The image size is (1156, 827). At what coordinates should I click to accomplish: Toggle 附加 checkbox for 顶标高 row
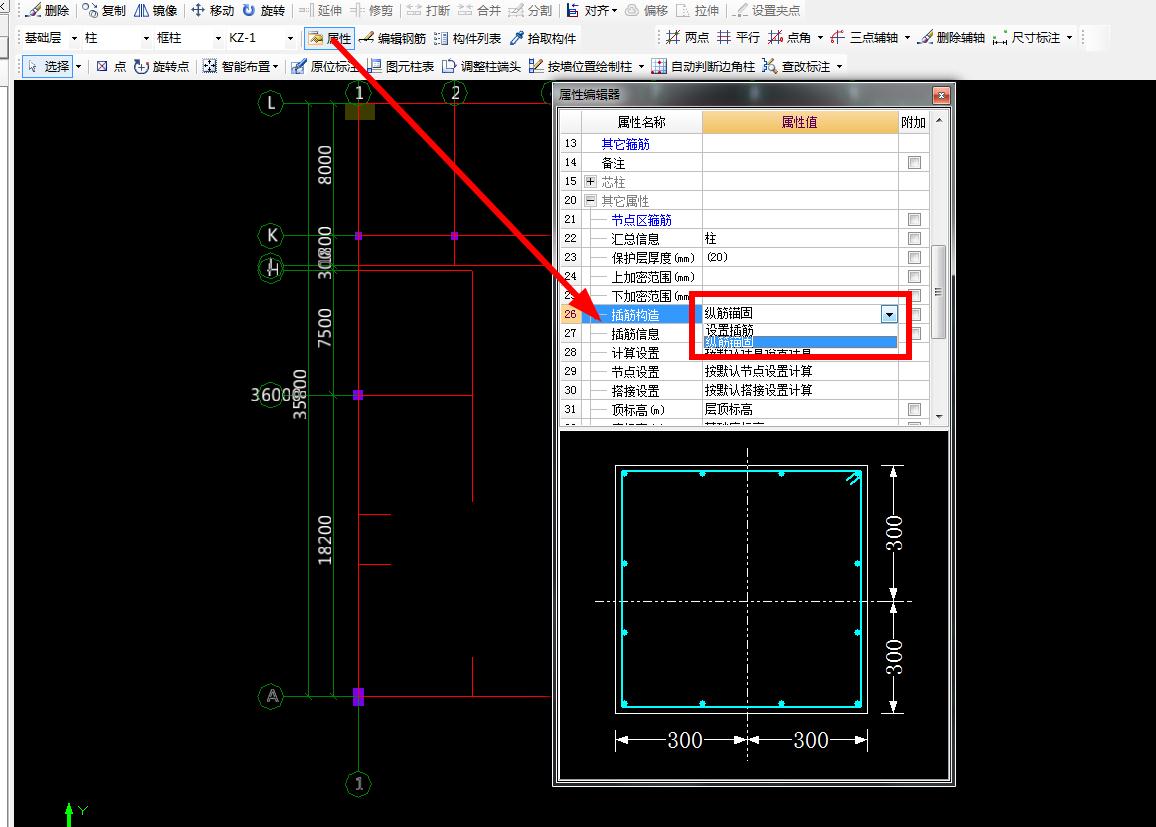[x=914, y=409]
